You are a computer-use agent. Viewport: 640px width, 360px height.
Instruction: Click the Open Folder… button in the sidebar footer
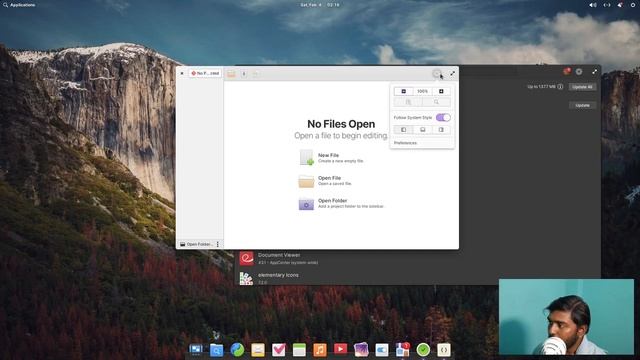pos(196,244)
